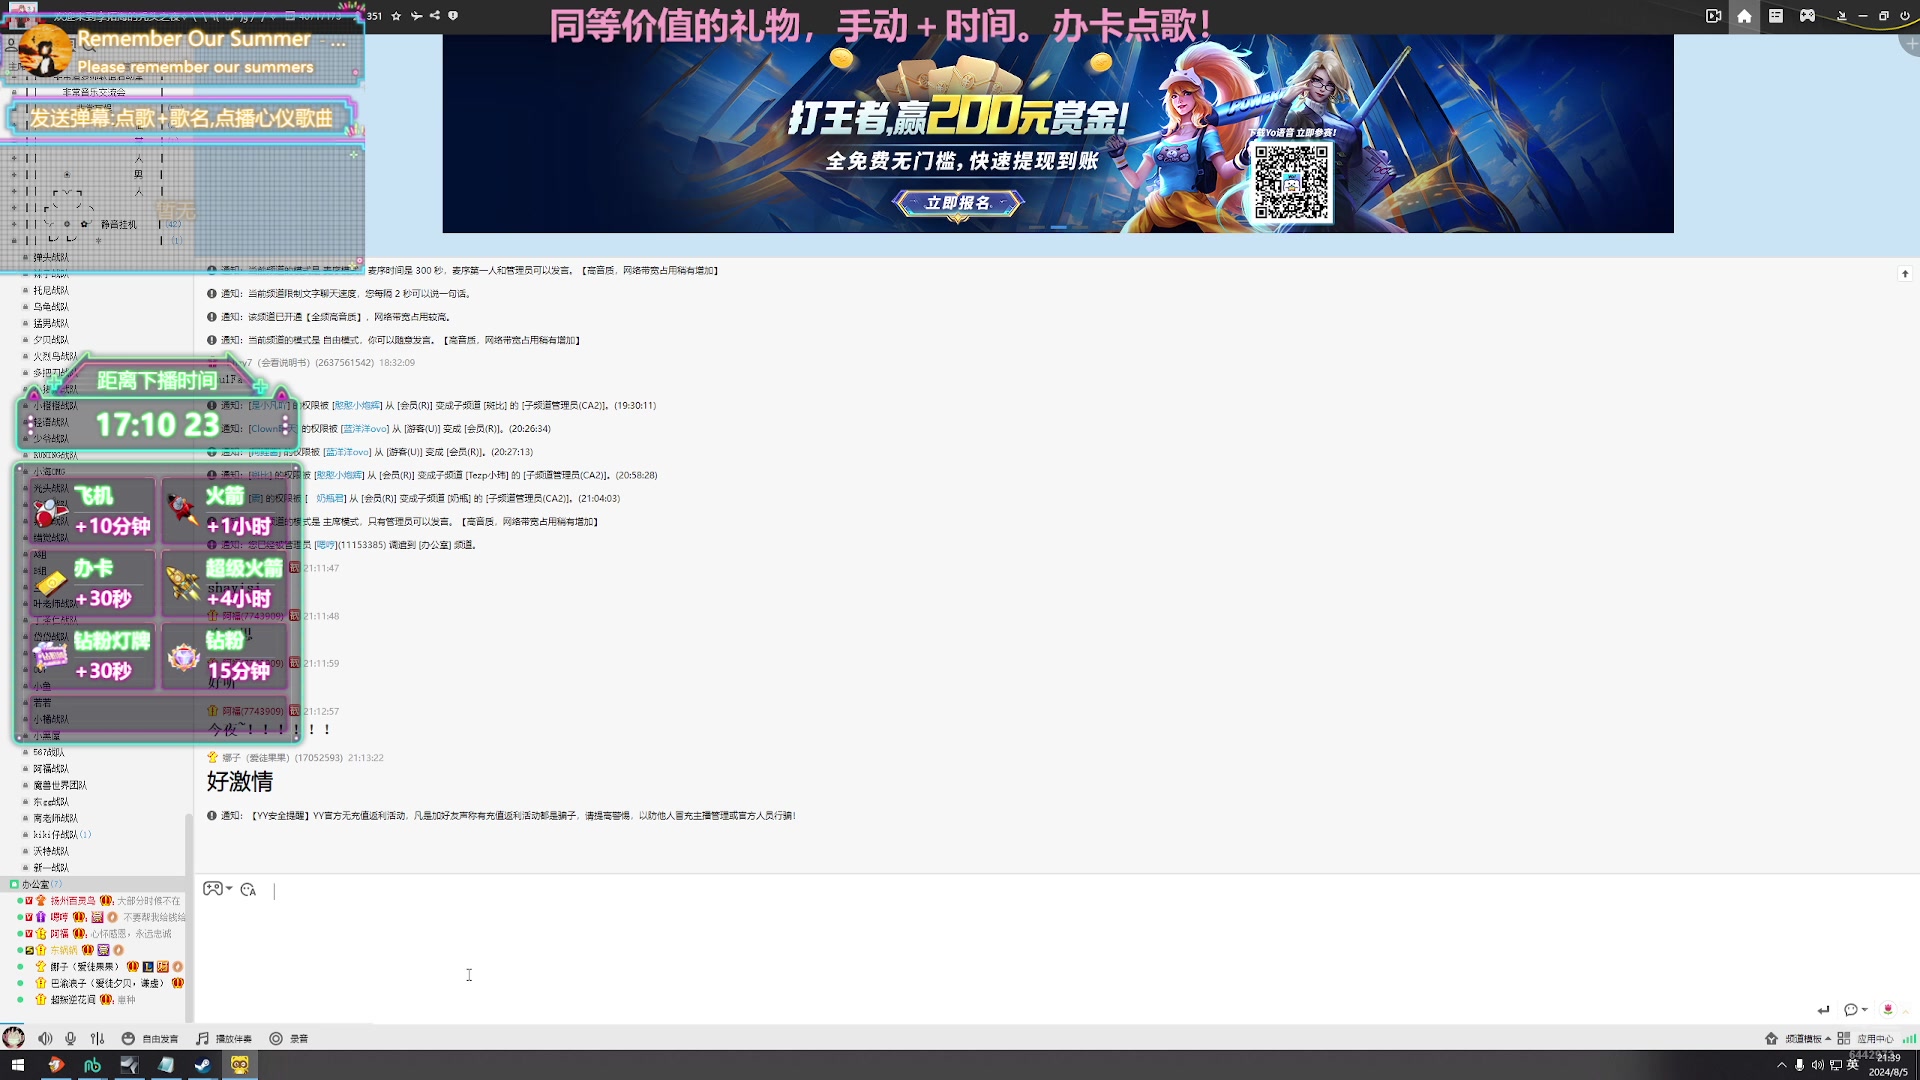Click the green signal strength bars icon
Screen dimensions: 1920x1080
[x=1909, y=1039]
